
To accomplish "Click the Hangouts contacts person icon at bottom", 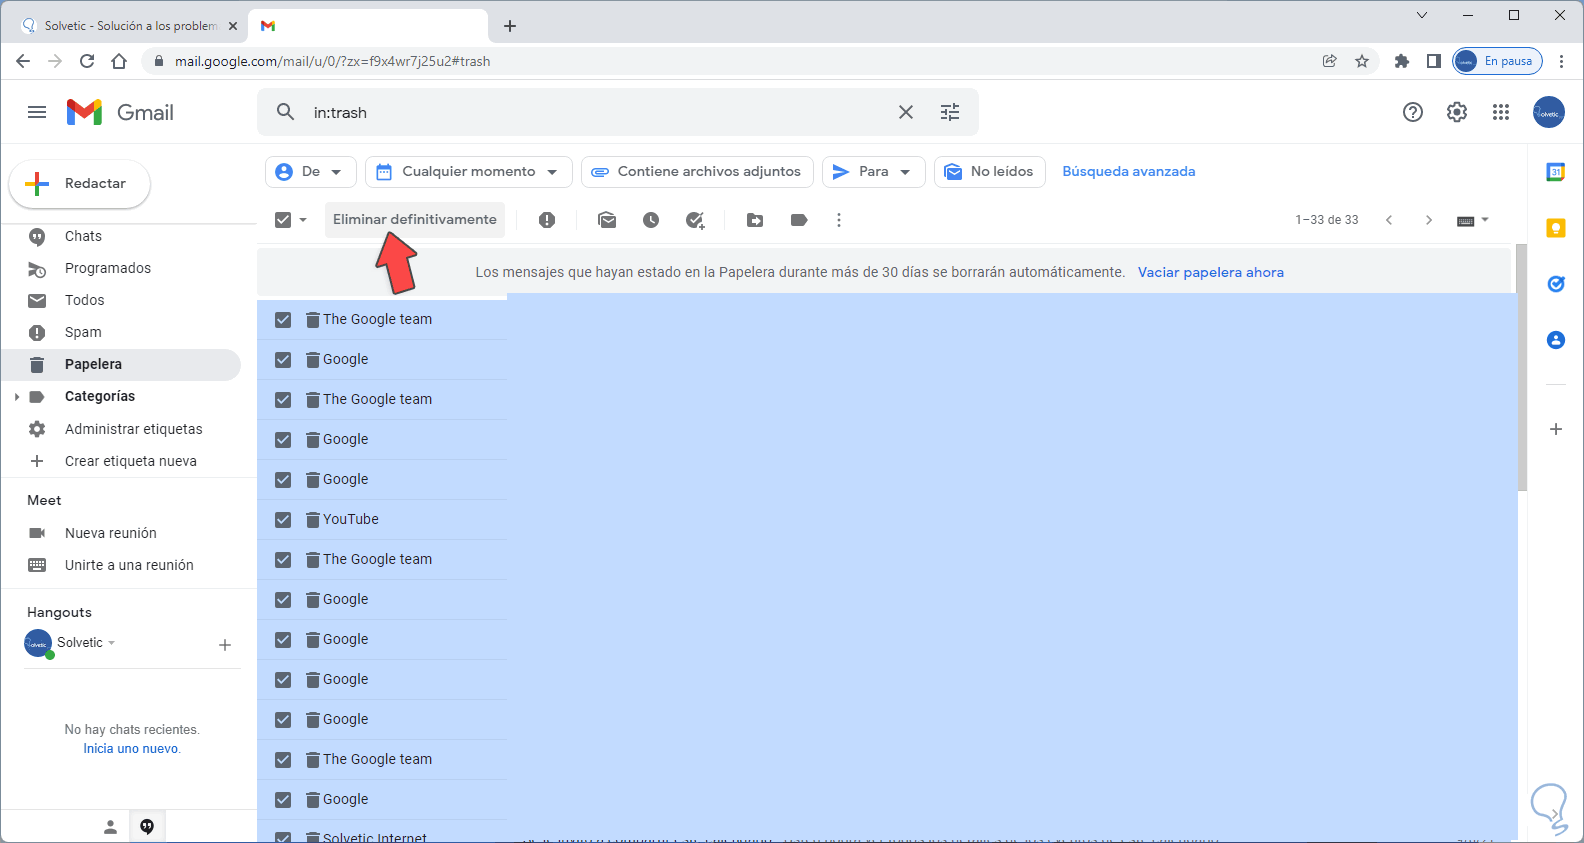I will (x=111, y=826).
